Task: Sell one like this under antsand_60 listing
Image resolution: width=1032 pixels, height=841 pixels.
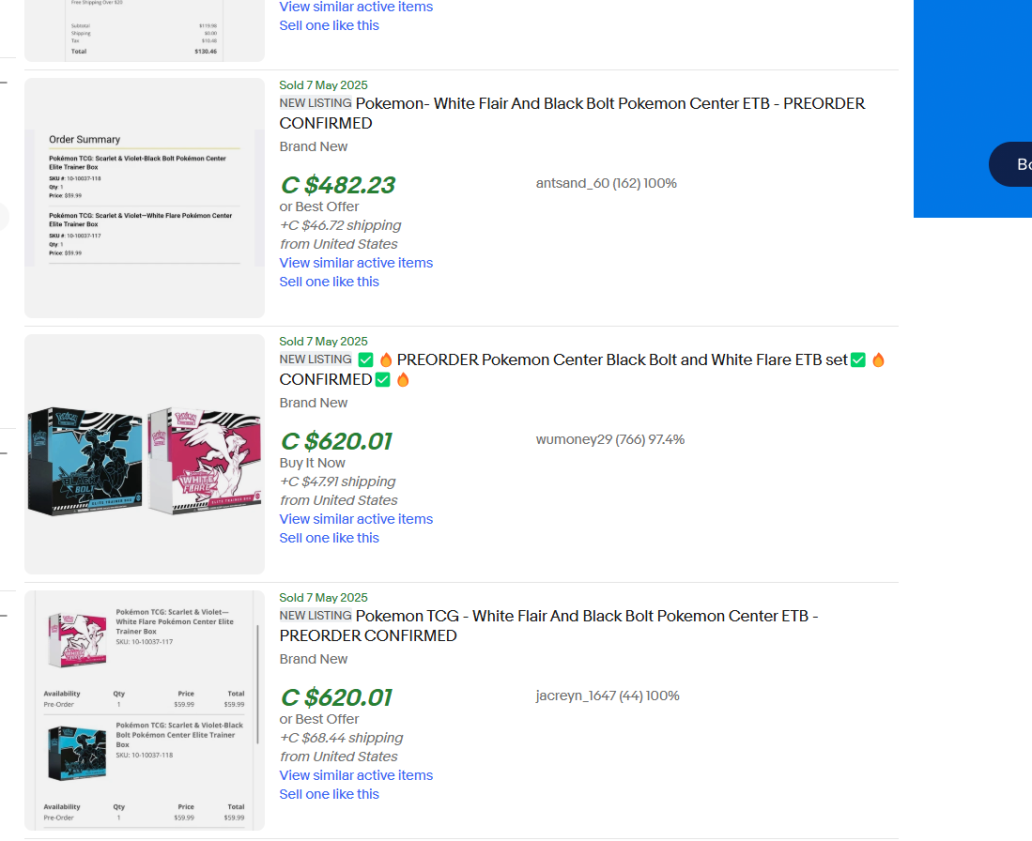Action: 329,282
